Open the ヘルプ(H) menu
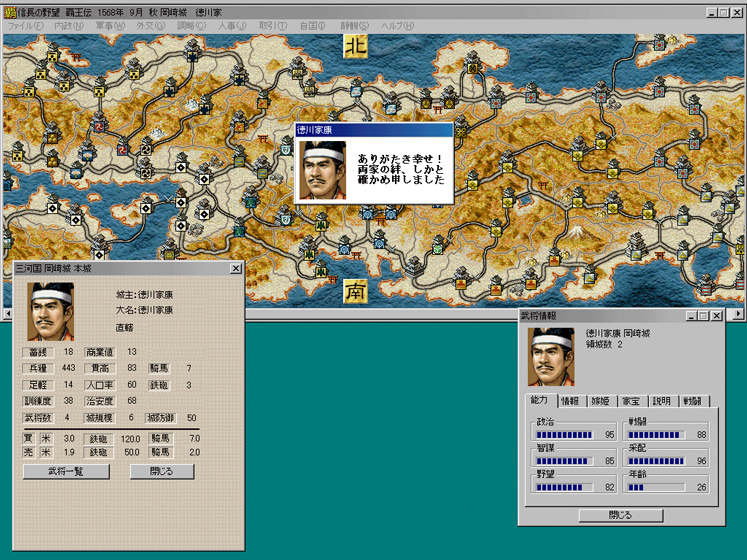This screenshot has width=747, height=560. coord(398,26)
